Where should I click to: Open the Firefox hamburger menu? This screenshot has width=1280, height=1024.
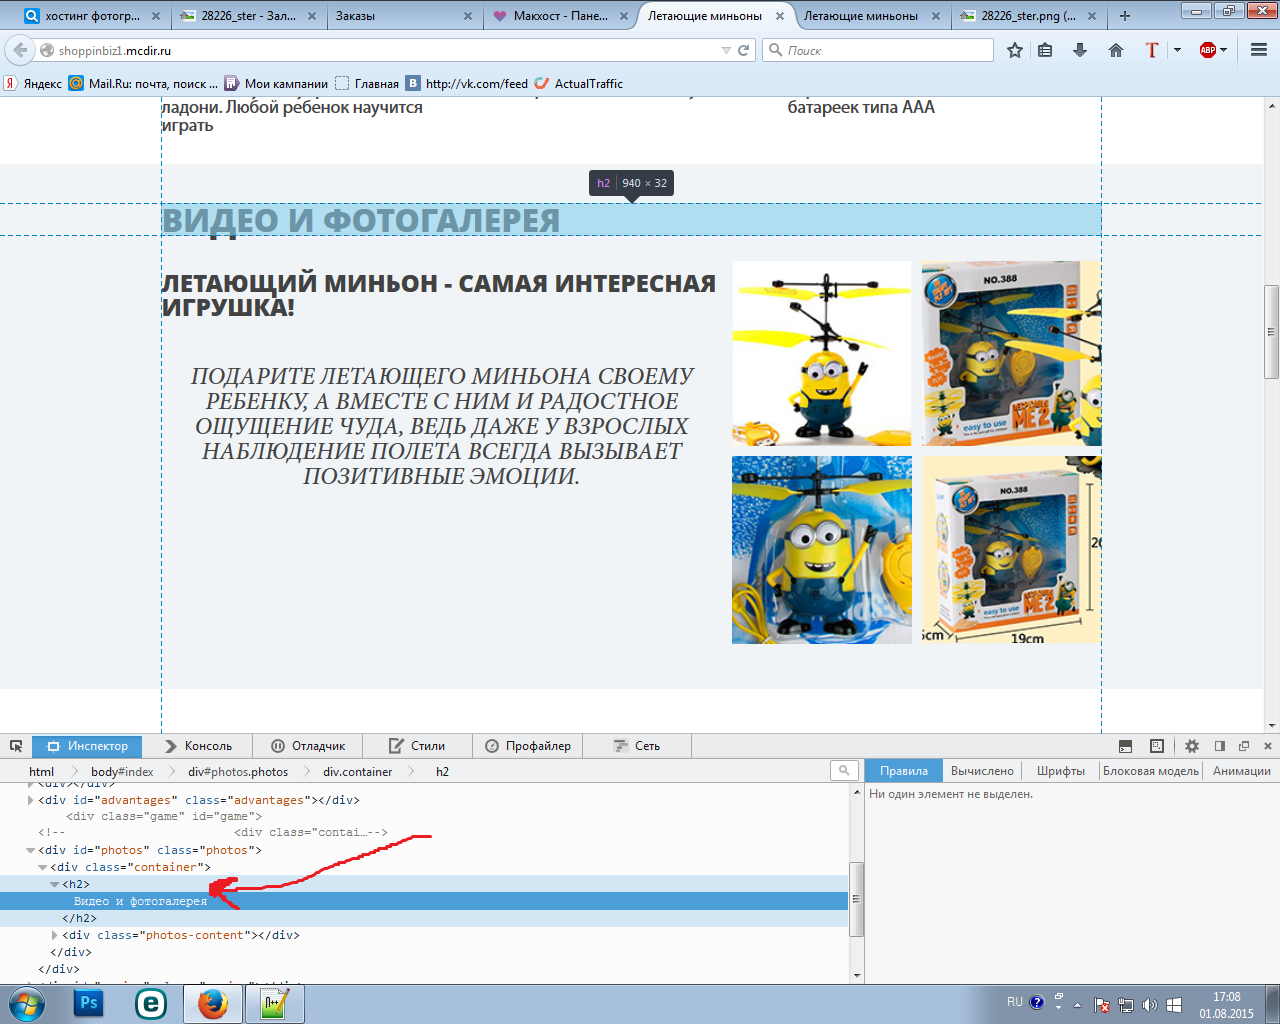click(x=1259, y=50)
